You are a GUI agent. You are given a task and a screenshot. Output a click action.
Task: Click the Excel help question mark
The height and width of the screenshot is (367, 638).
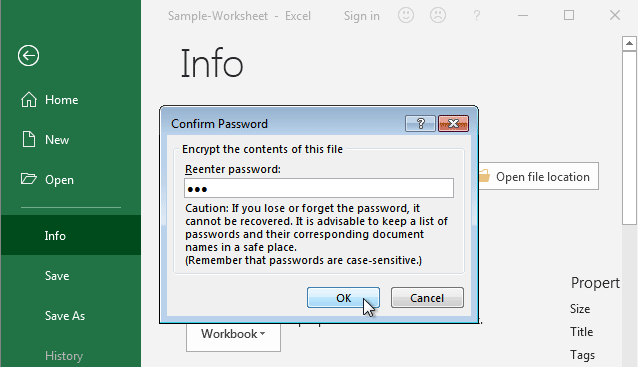(476, 16)
